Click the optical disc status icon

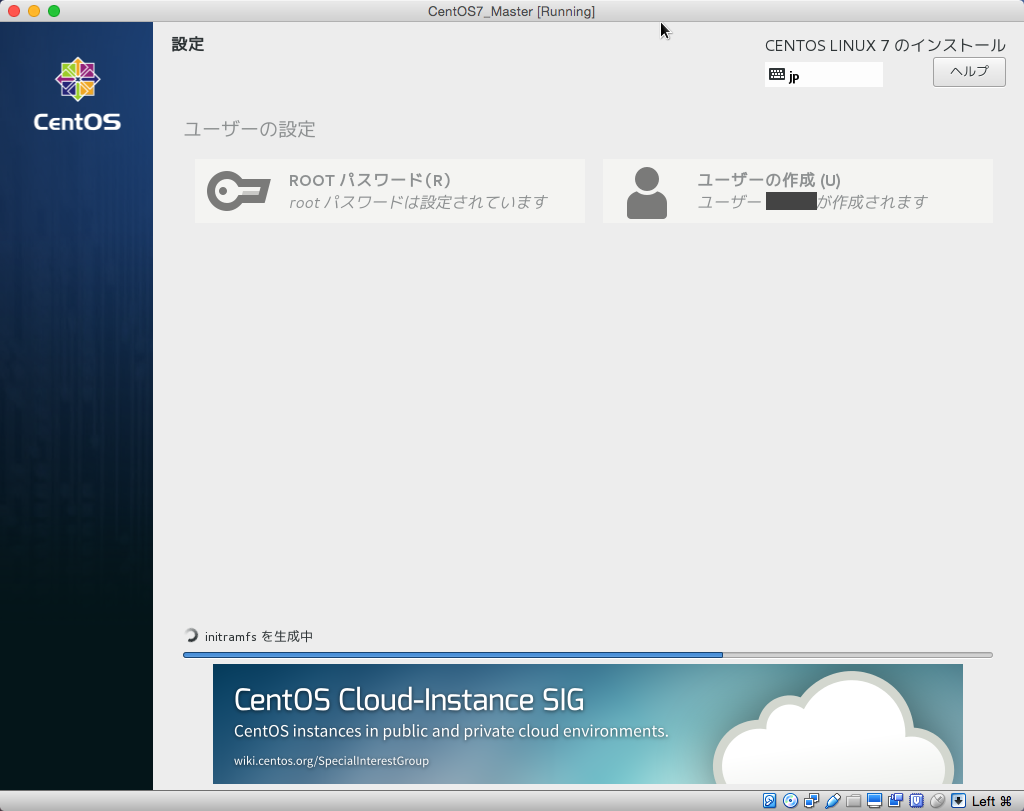pyautogui.click(x=790, y=801)
